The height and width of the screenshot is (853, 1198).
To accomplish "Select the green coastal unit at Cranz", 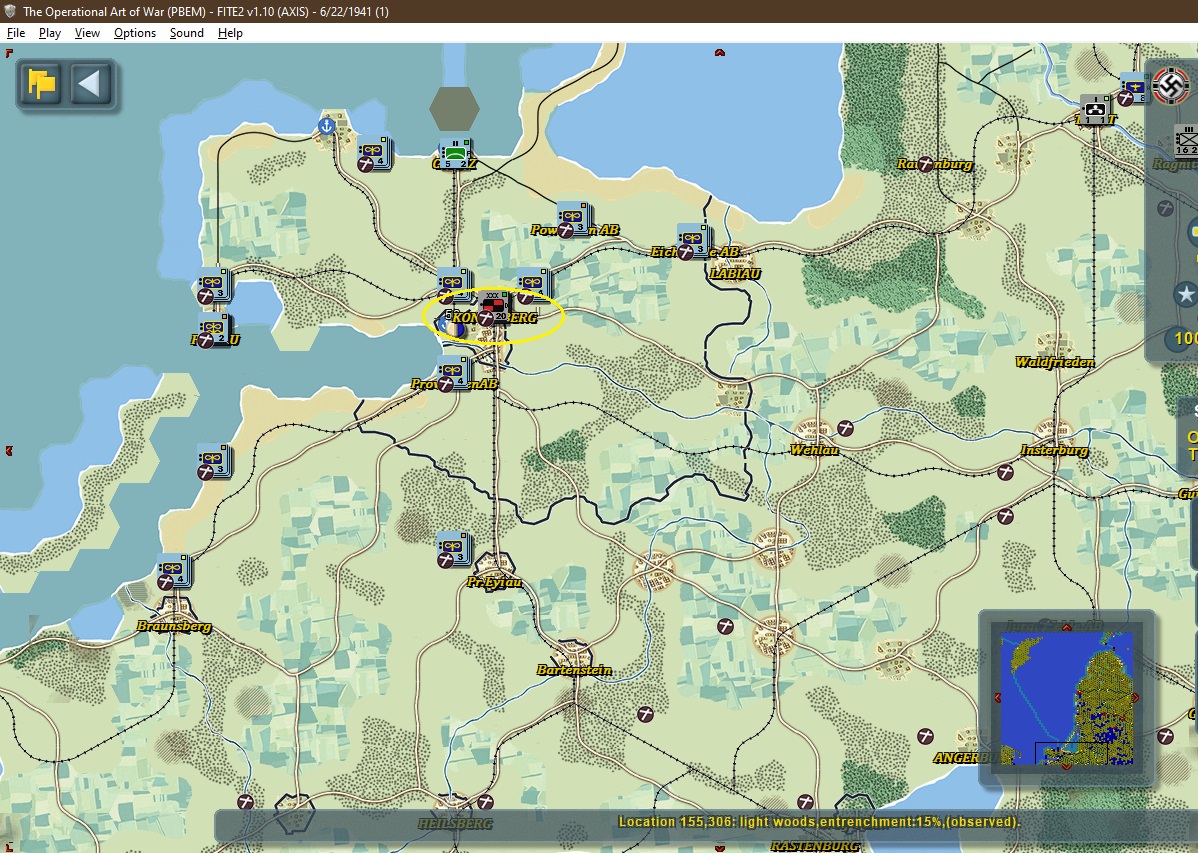I will coord(455,154).
